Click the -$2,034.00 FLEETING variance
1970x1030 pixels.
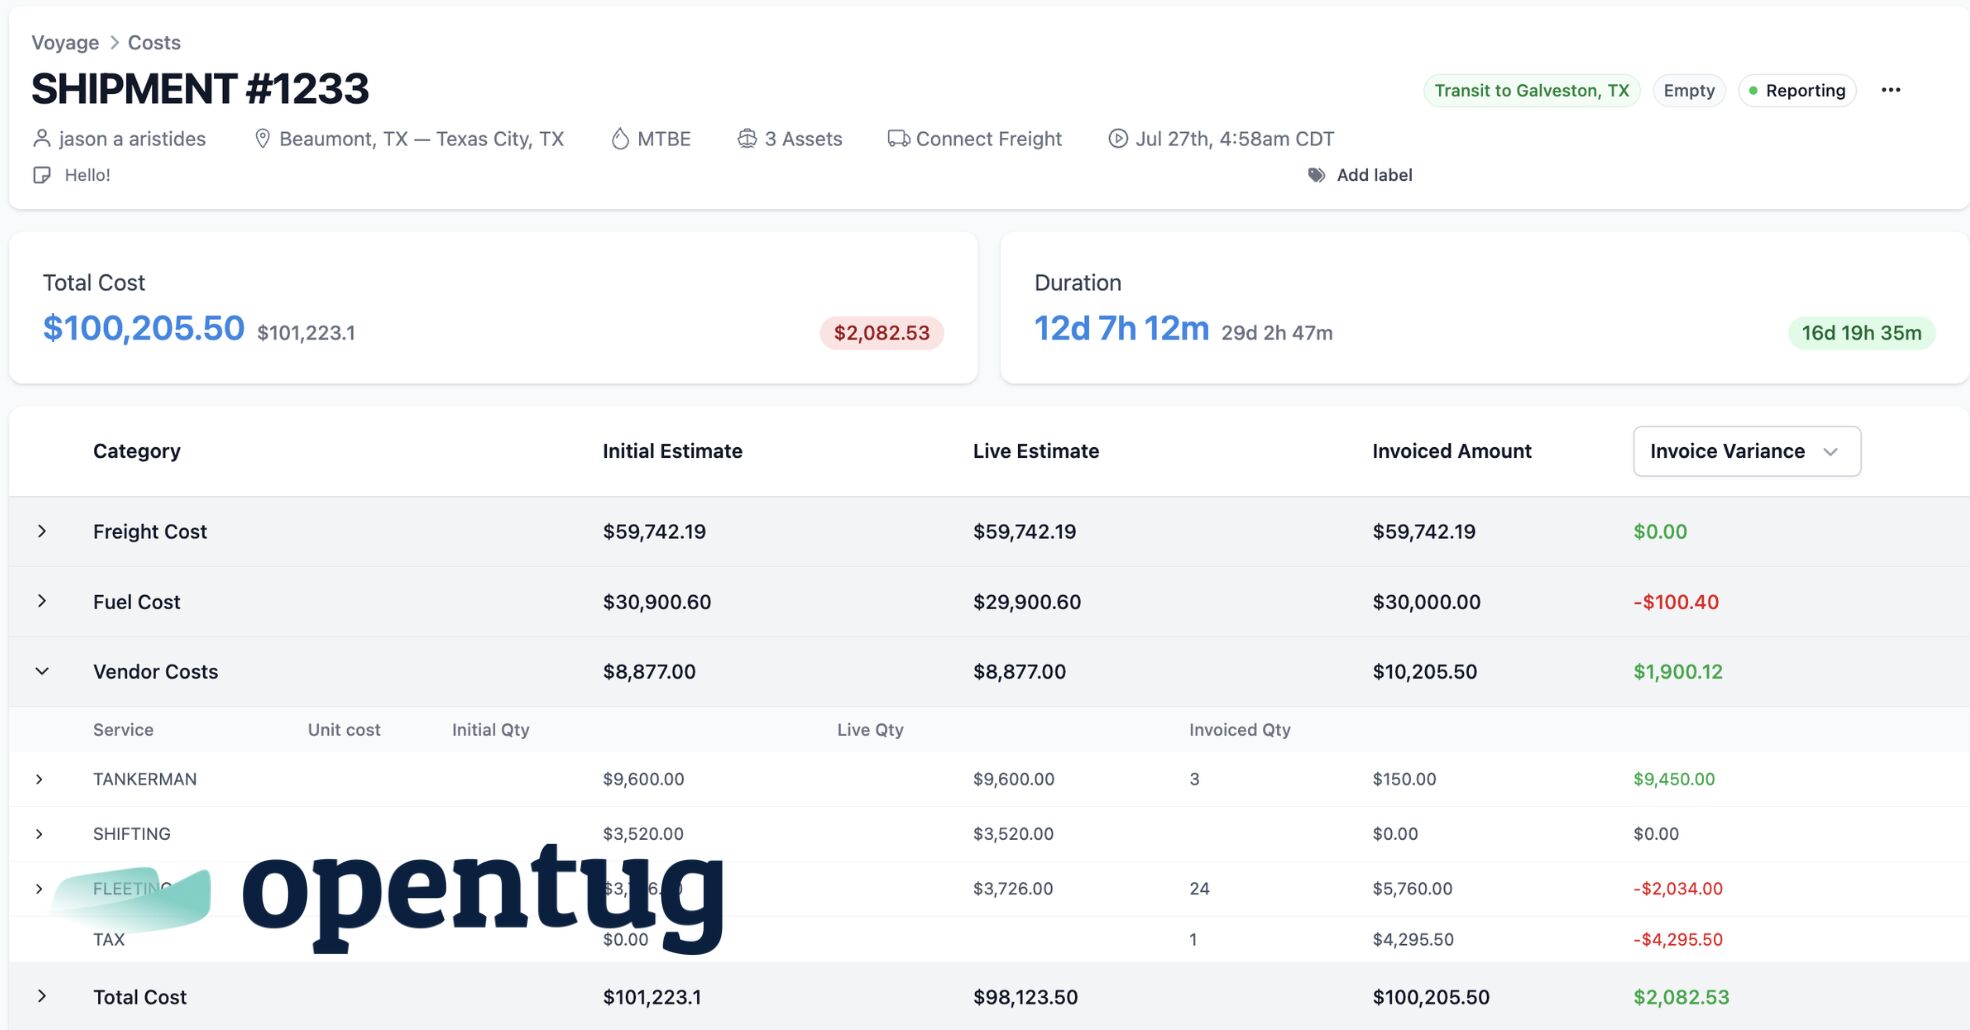click(1678, 889)
